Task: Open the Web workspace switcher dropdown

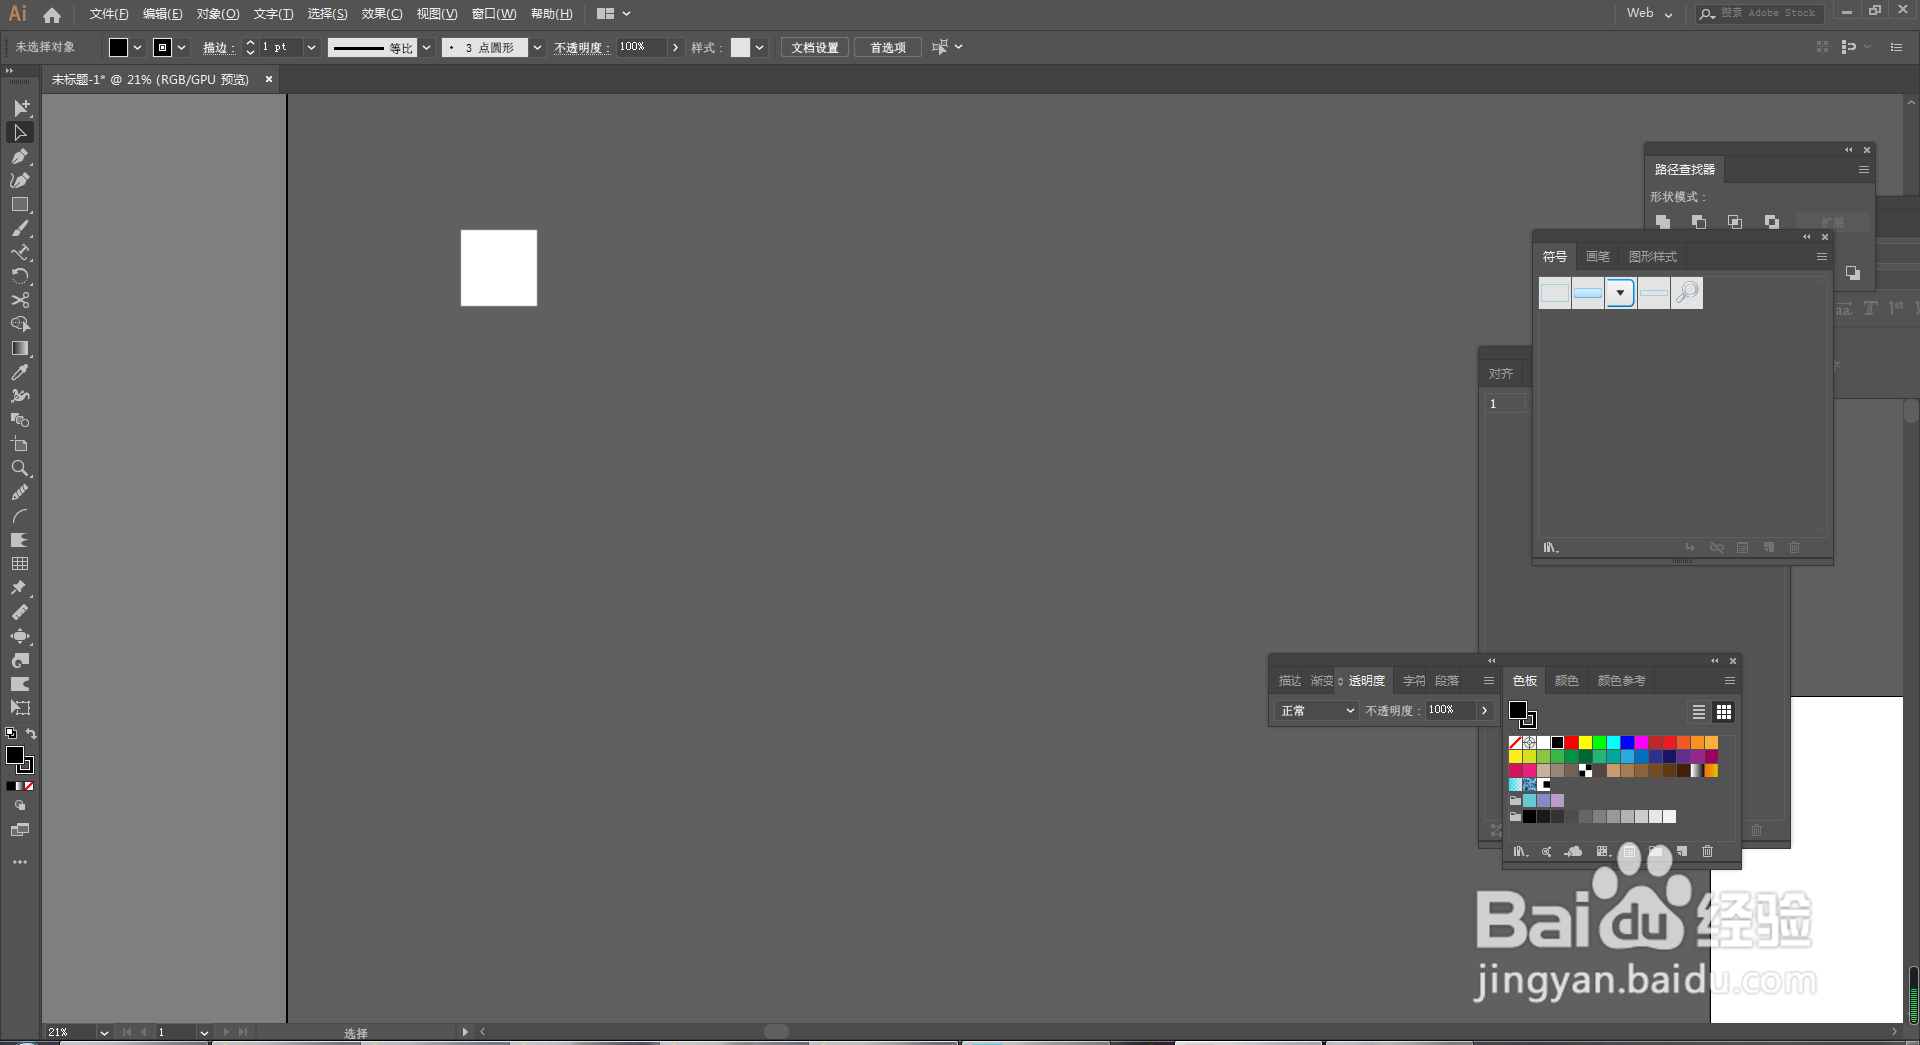Action: [1649, 14]
